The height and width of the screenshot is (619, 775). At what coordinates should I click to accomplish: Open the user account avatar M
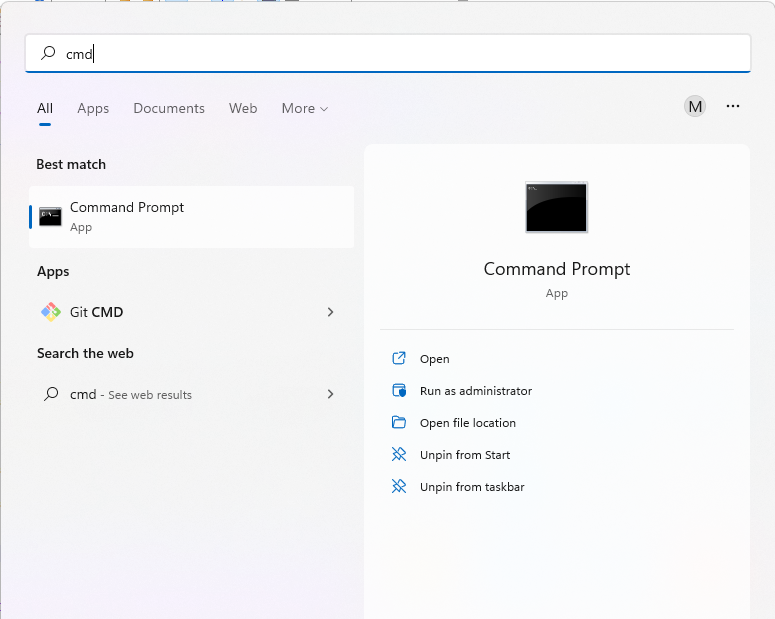[x=695, y=106]
